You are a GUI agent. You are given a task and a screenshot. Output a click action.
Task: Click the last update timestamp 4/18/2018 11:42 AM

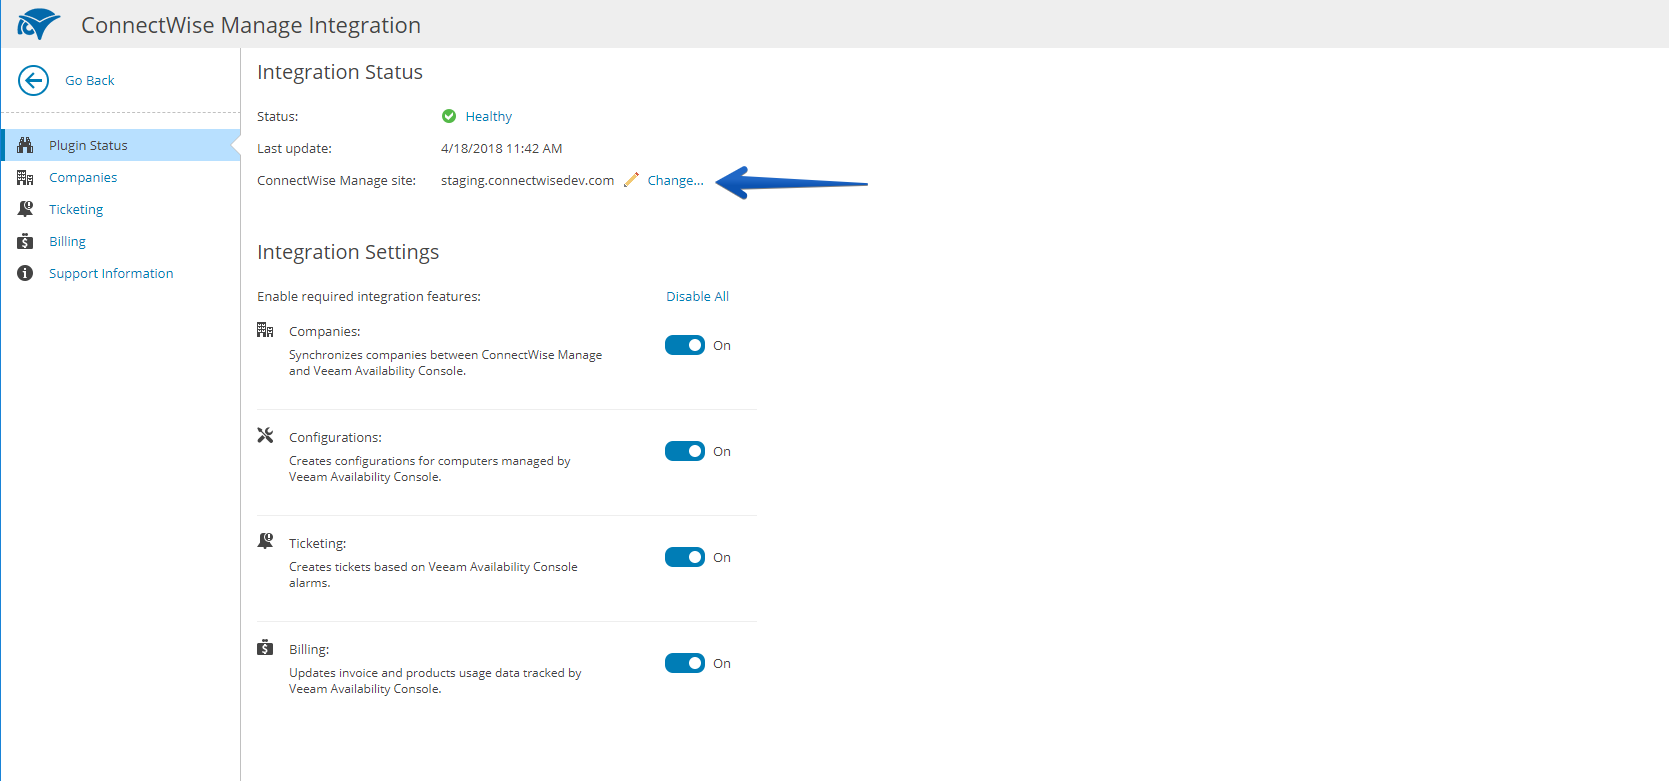tap(502, 148)
